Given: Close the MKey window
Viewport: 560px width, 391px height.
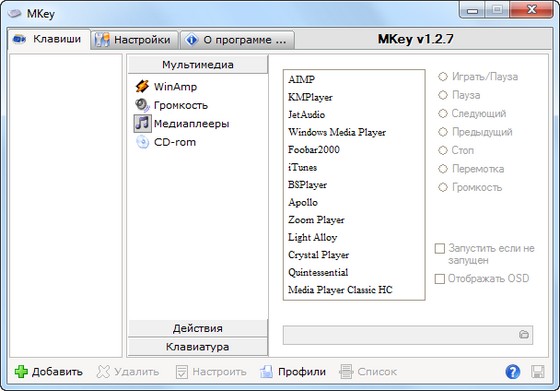Looking at the screenshot, I should coord(531,10).
